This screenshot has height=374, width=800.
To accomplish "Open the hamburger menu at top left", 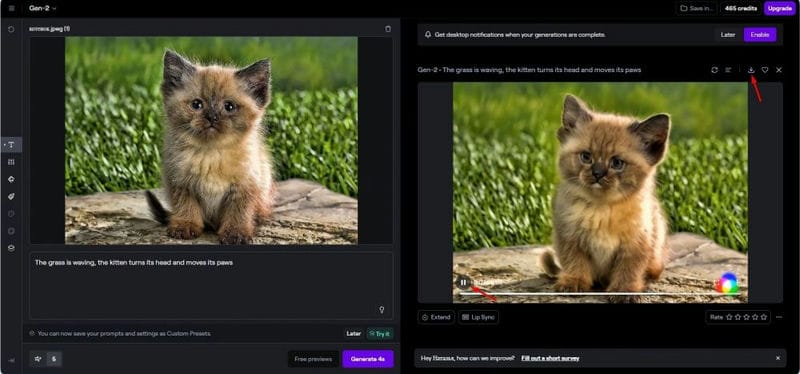I will pyautogui.click(x=12, y=8).
